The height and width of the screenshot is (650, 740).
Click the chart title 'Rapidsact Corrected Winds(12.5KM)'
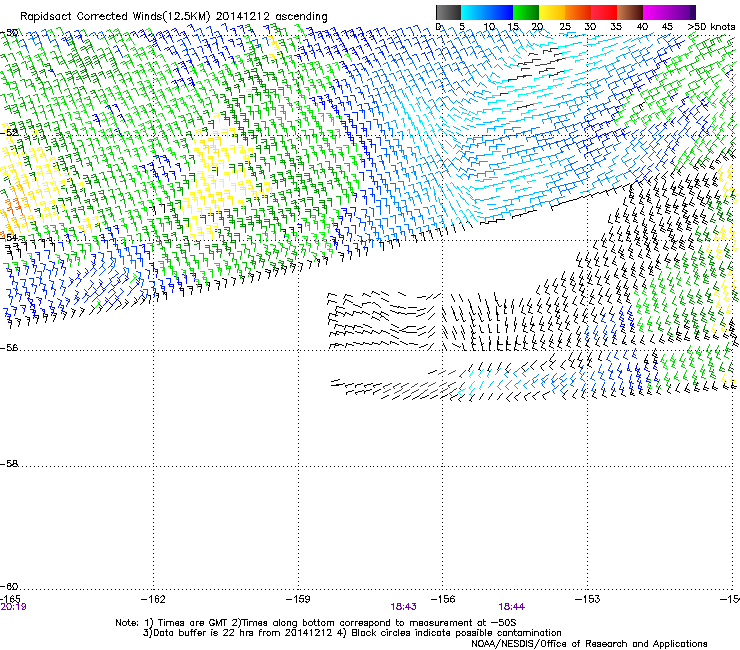click(115, 17)
